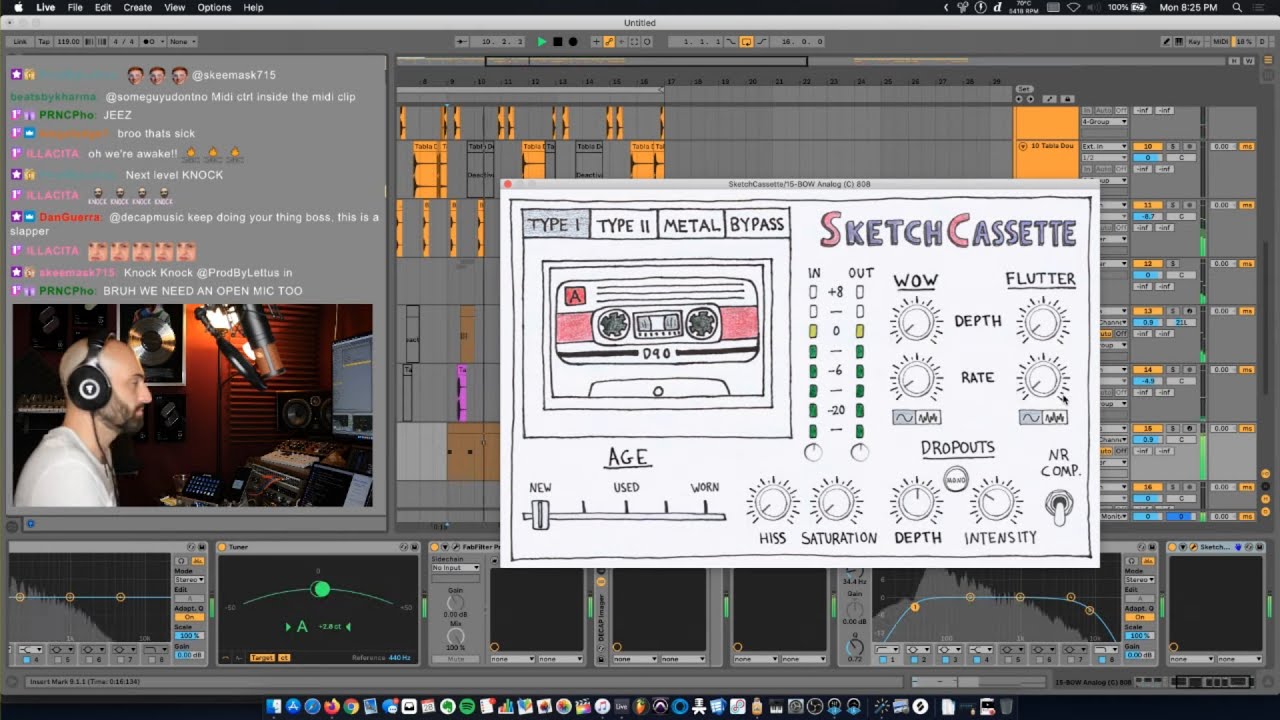Image resolution: width=1280 pixels, height=720 pixels.
Task: Click the IN level trim knob
Action: pos(813,453)
